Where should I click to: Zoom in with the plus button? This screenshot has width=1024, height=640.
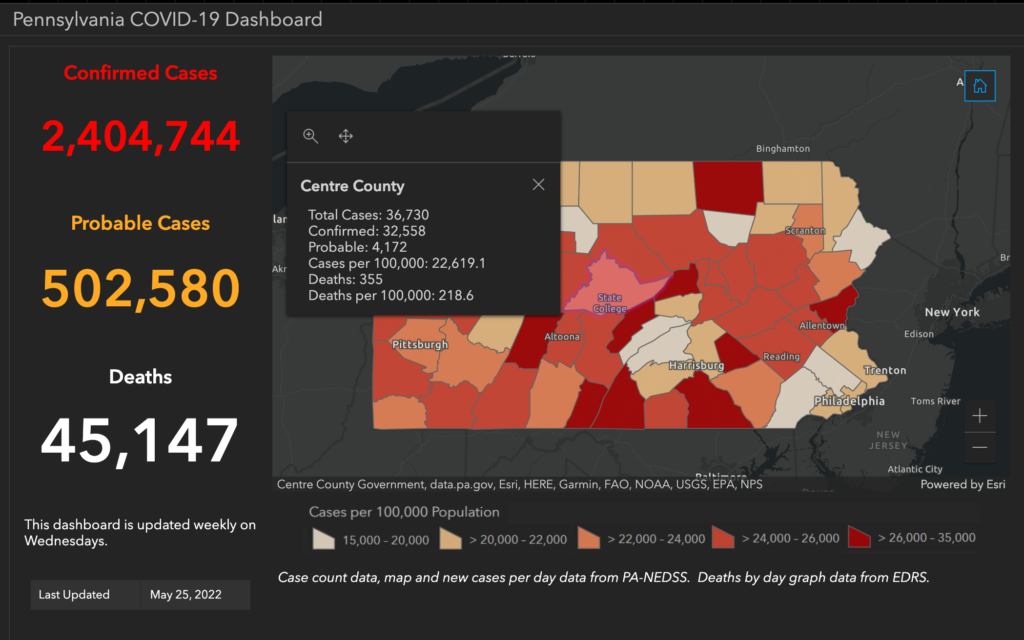[979, 415]
